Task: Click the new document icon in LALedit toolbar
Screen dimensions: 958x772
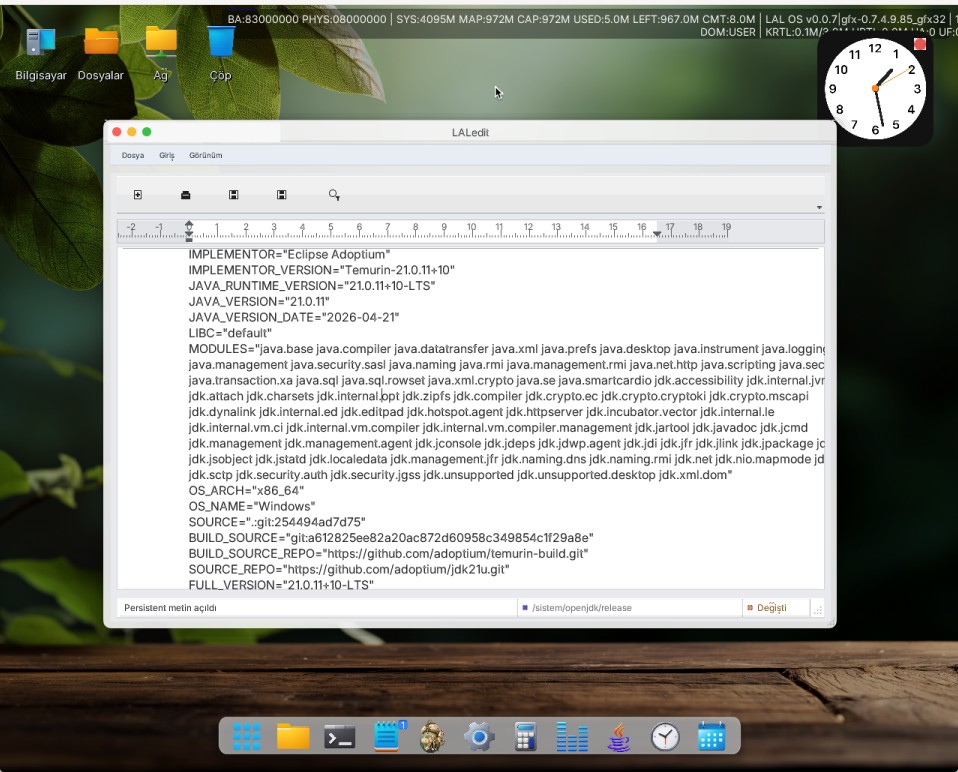Action: tap(137, 195)
